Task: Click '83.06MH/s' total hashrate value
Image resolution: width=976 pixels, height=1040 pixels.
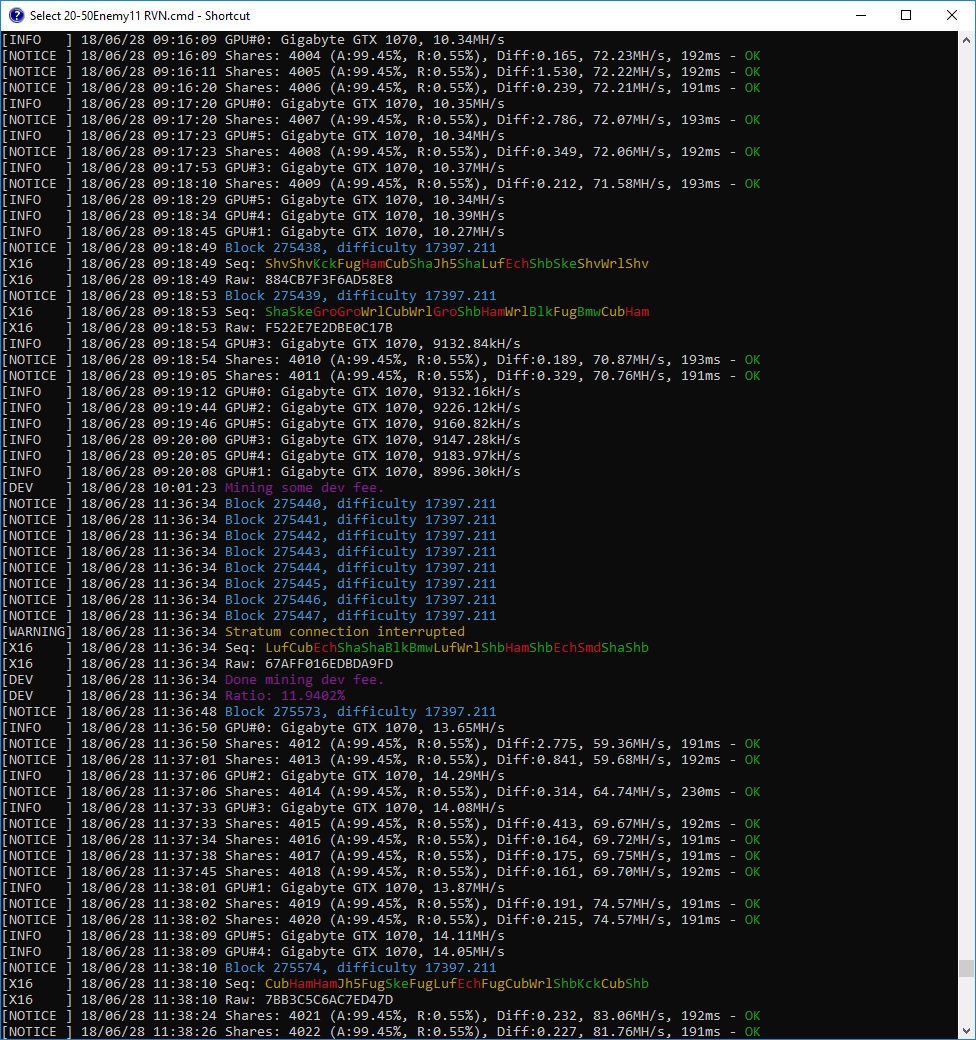Action: [x=629, y=1015]
